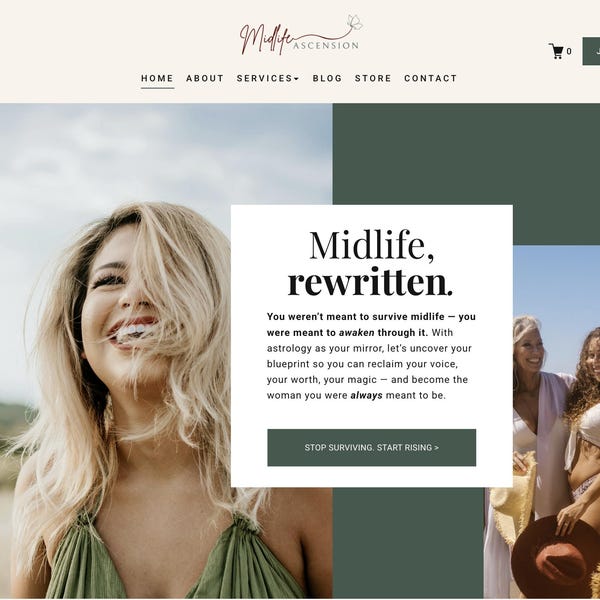Click the italic word awaken
This screenshot has width=600, height=600.
click(357, 333)
